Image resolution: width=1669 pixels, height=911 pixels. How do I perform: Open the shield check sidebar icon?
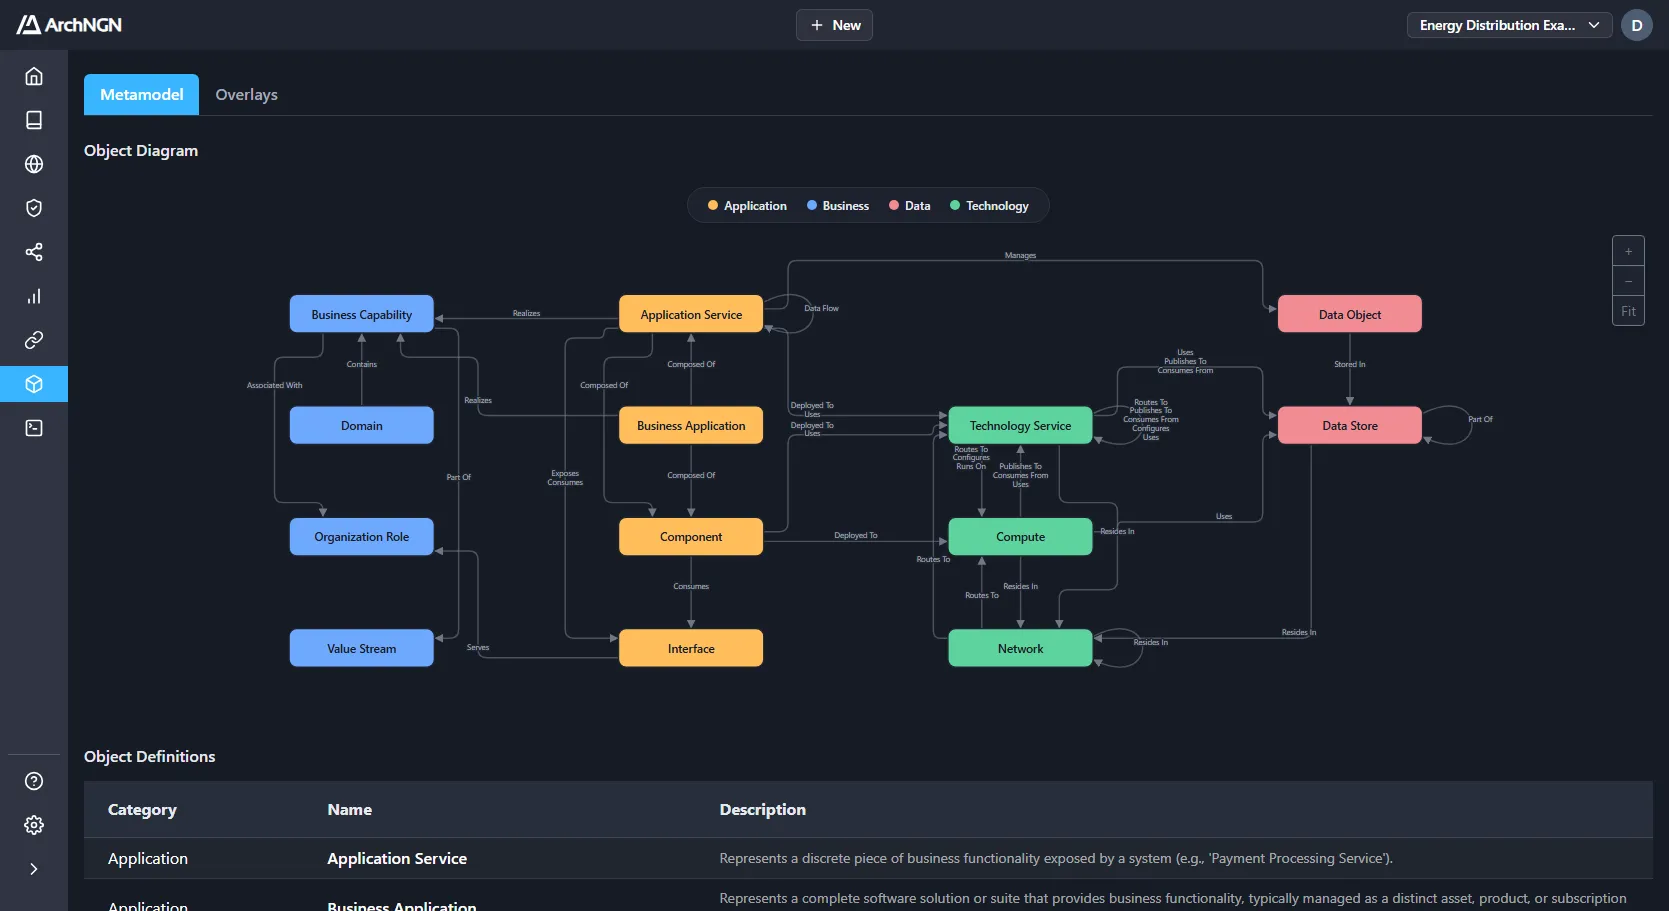(34, 208)
